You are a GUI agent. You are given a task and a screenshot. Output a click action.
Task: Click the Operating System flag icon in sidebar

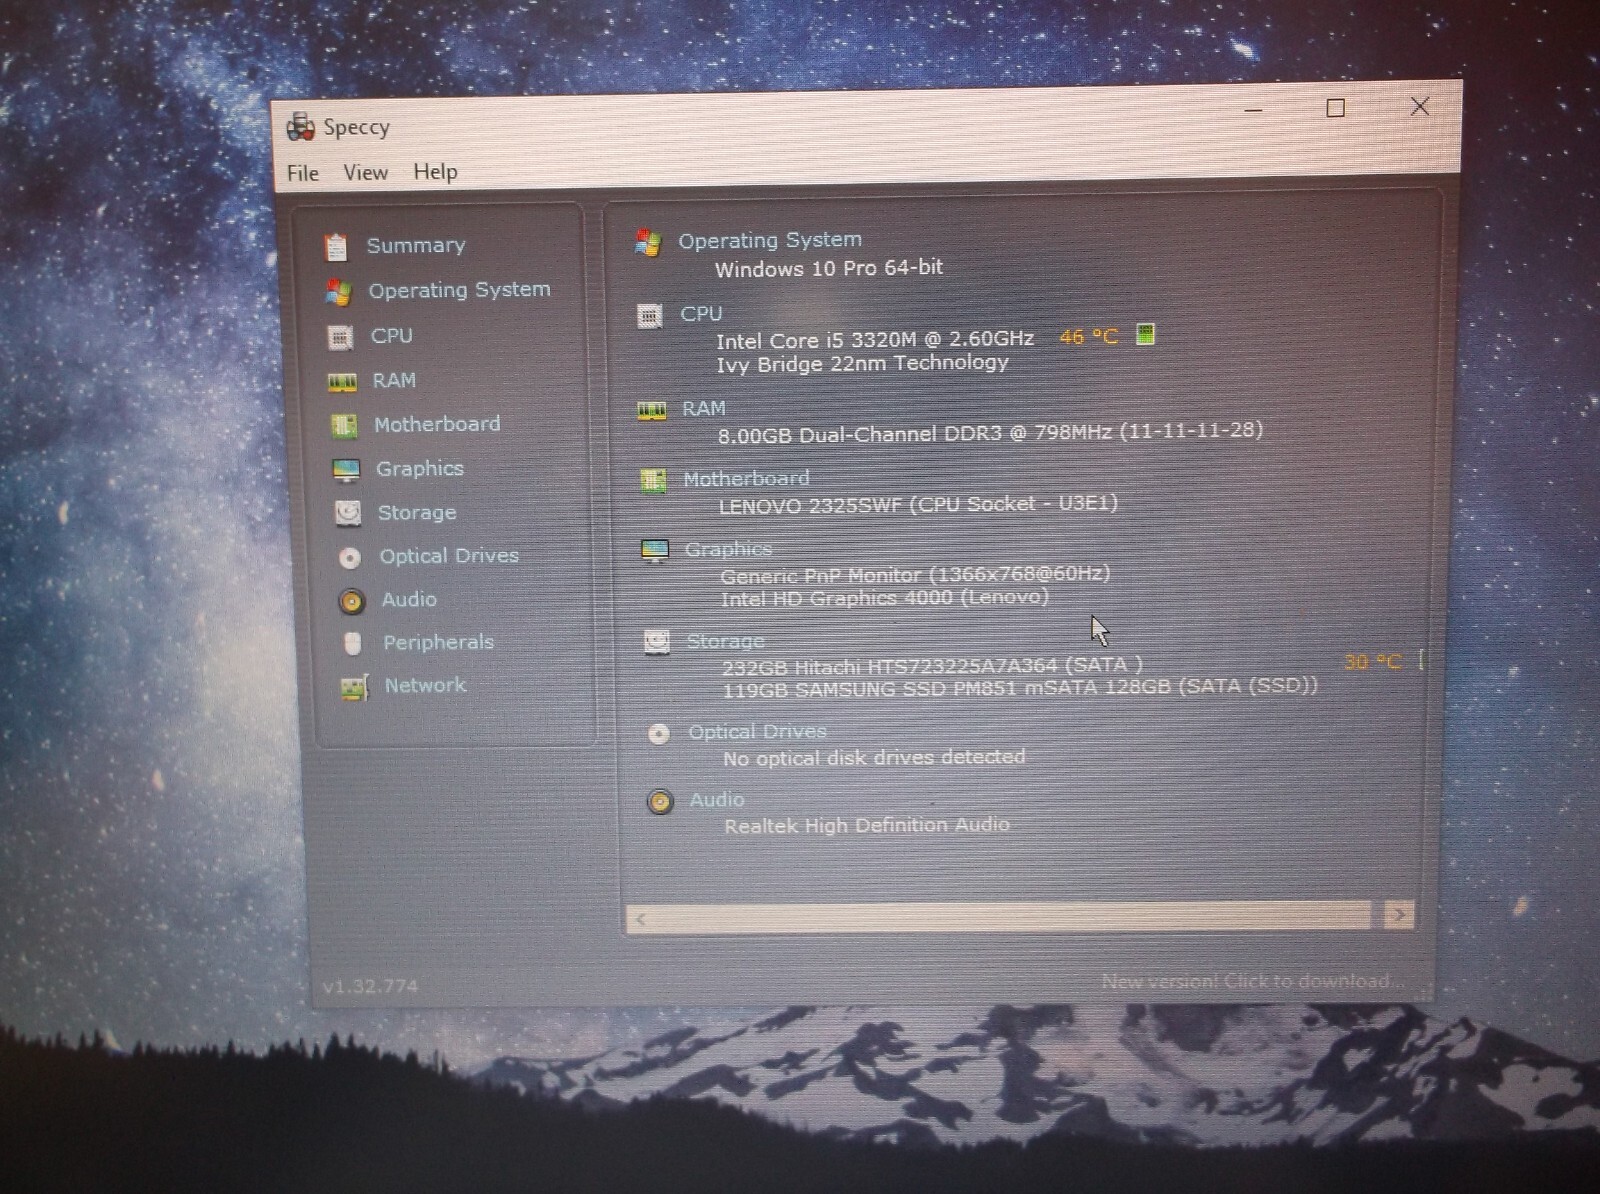tap(338, 292)
